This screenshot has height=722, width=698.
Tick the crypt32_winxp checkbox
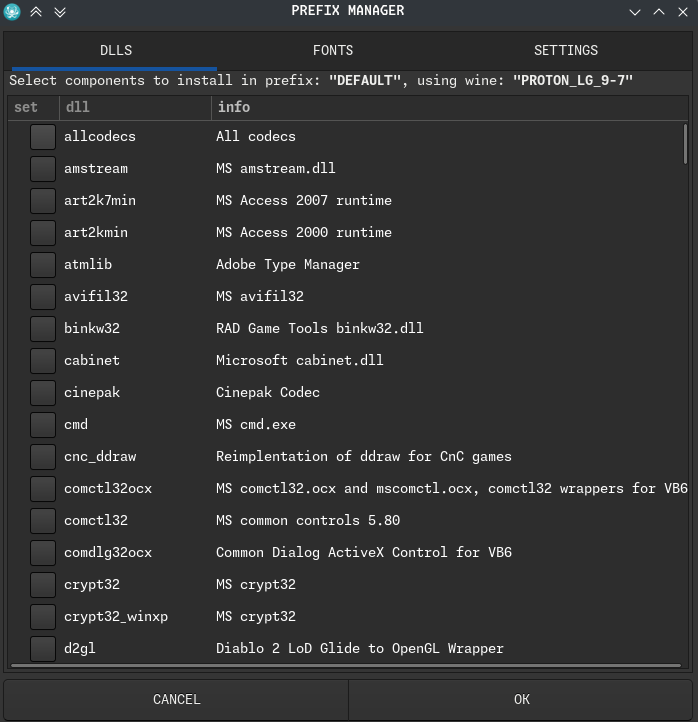43,617
